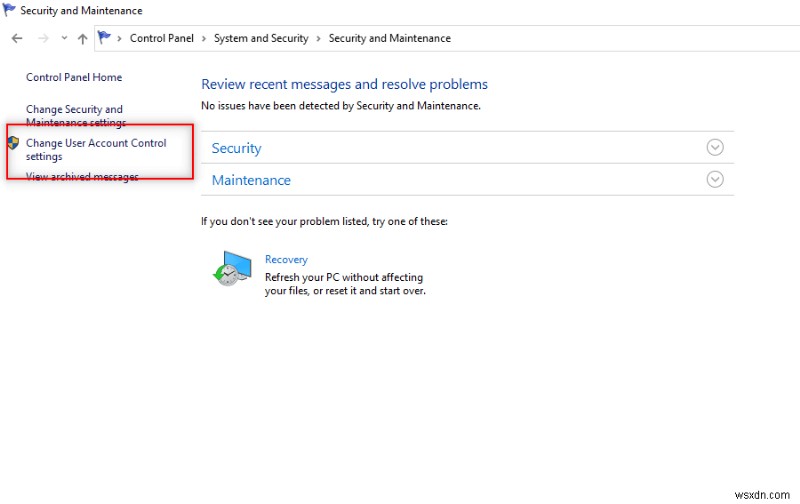
Task: Open the recent locations dropdown
Action: [64, 38]
